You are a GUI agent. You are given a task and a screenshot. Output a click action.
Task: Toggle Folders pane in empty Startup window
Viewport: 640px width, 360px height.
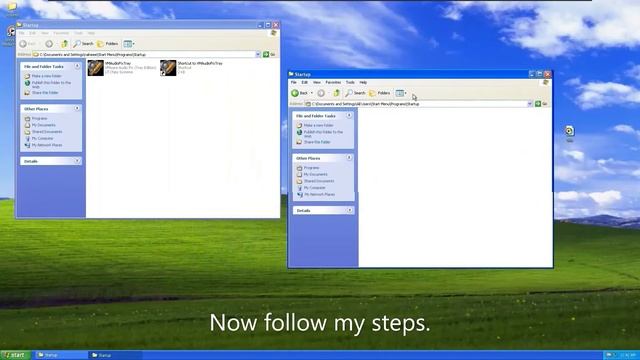pyautogui.click(x=380, y=93)
